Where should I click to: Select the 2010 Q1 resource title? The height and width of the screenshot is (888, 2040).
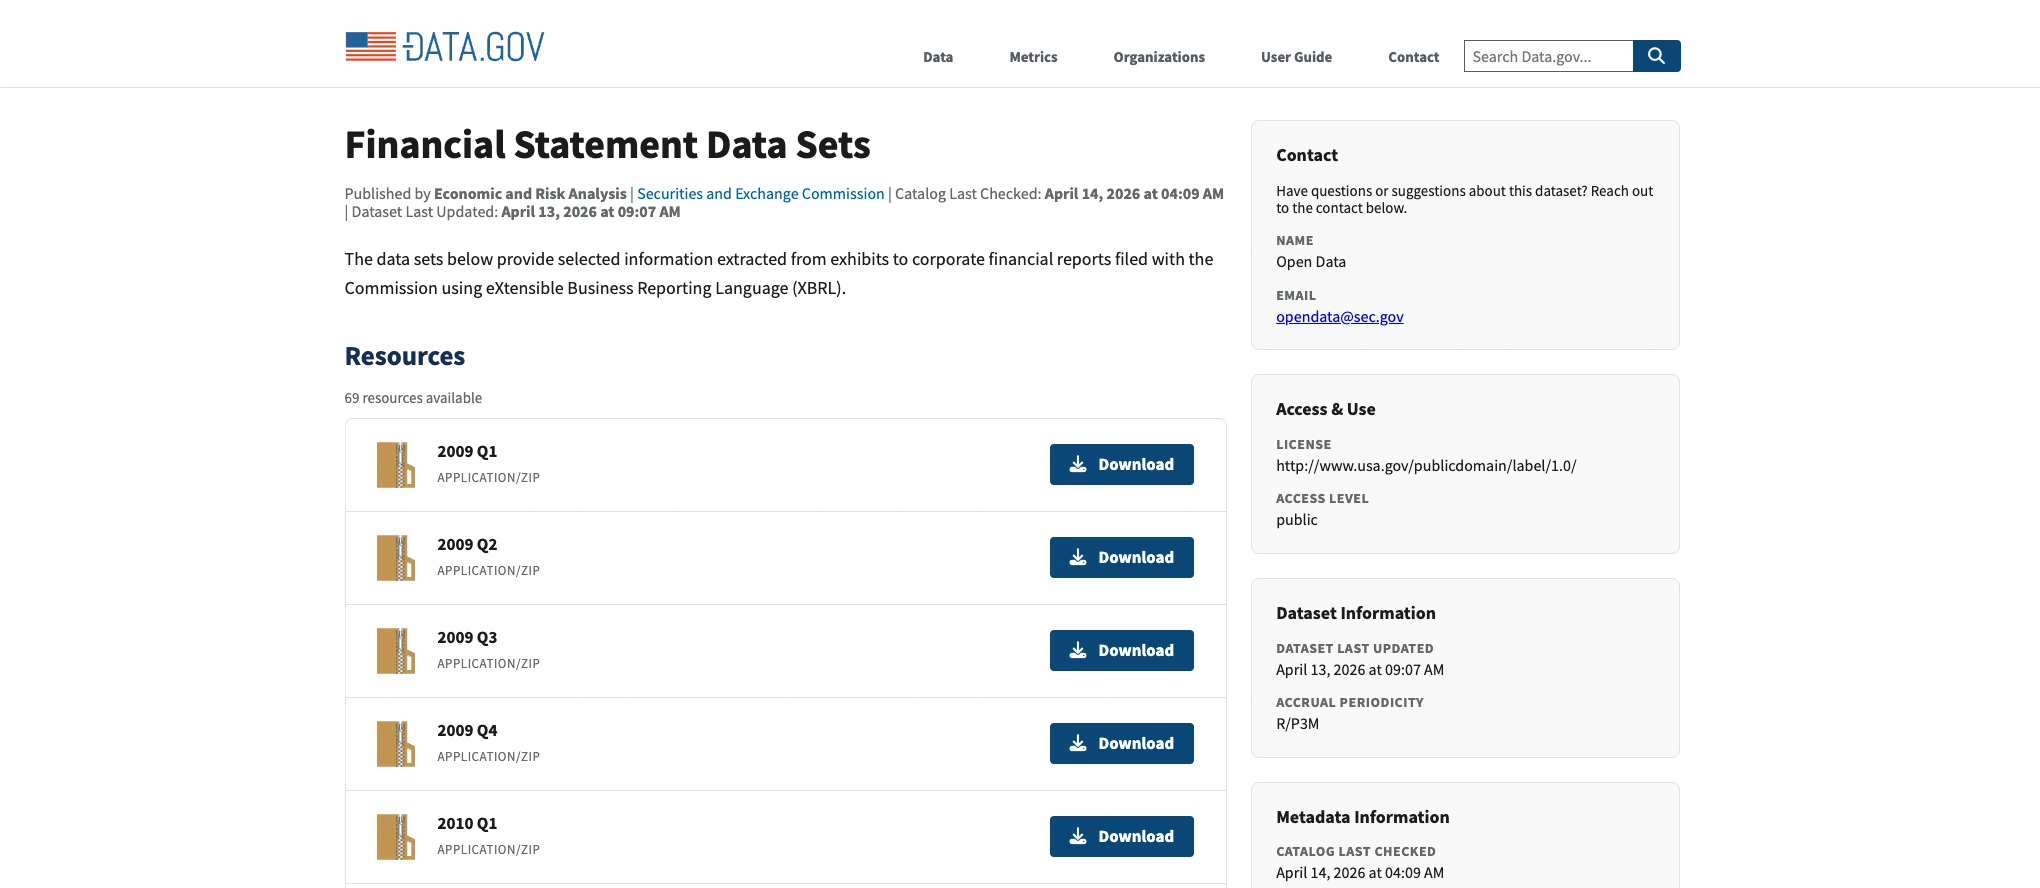tap(467, 824)
